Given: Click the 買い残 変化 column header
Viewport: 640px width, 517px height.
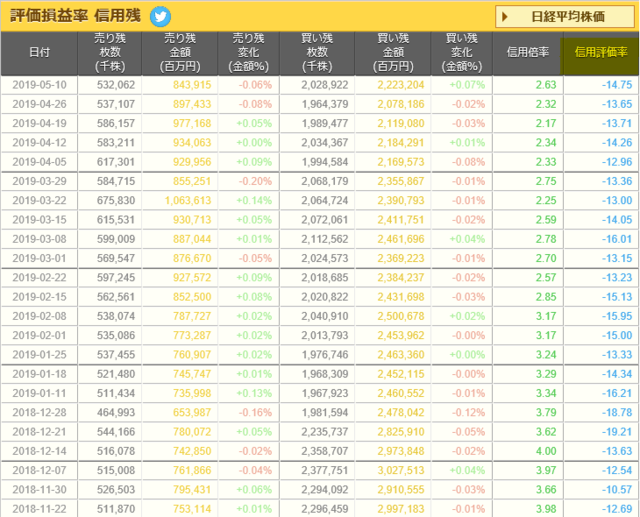Looking at the screenshot, I should pos(463,51).
